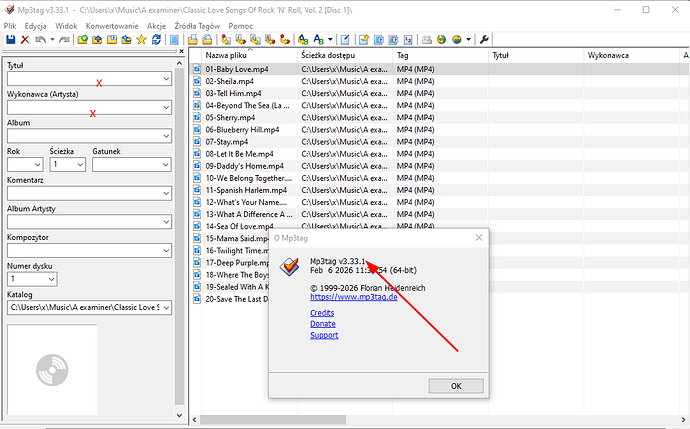Expand the Wykonawca (Artysta) dropdown
The width and height of the screenshot is (690, 429).
click(x=166, y=107)
